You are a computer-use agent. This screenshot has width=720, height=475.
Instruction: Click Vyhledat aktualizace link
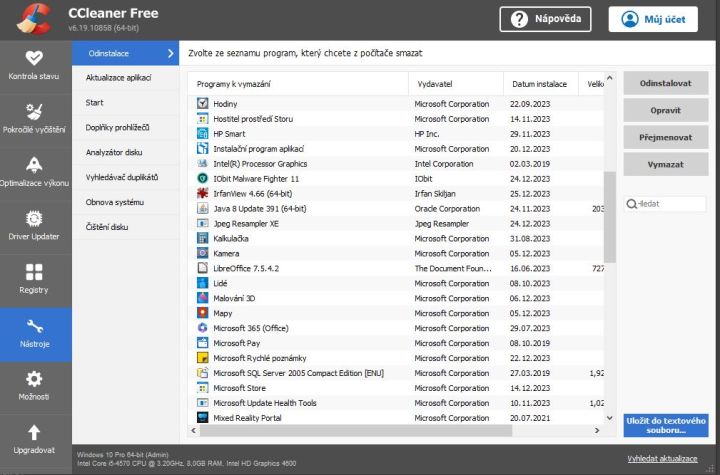pos(662,458)
